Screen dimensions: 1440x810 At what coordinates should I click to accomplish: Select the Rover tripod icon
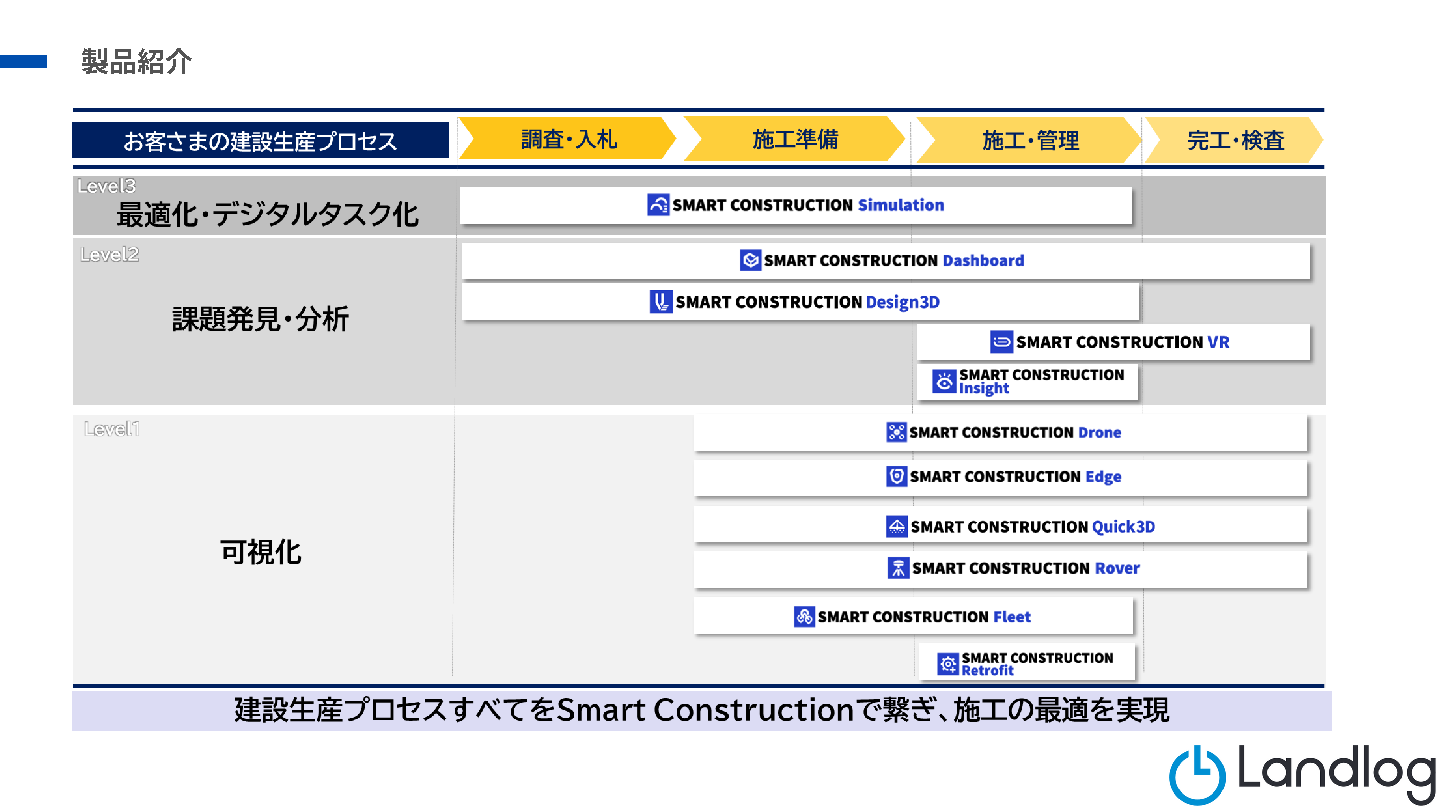click(898, 568)
